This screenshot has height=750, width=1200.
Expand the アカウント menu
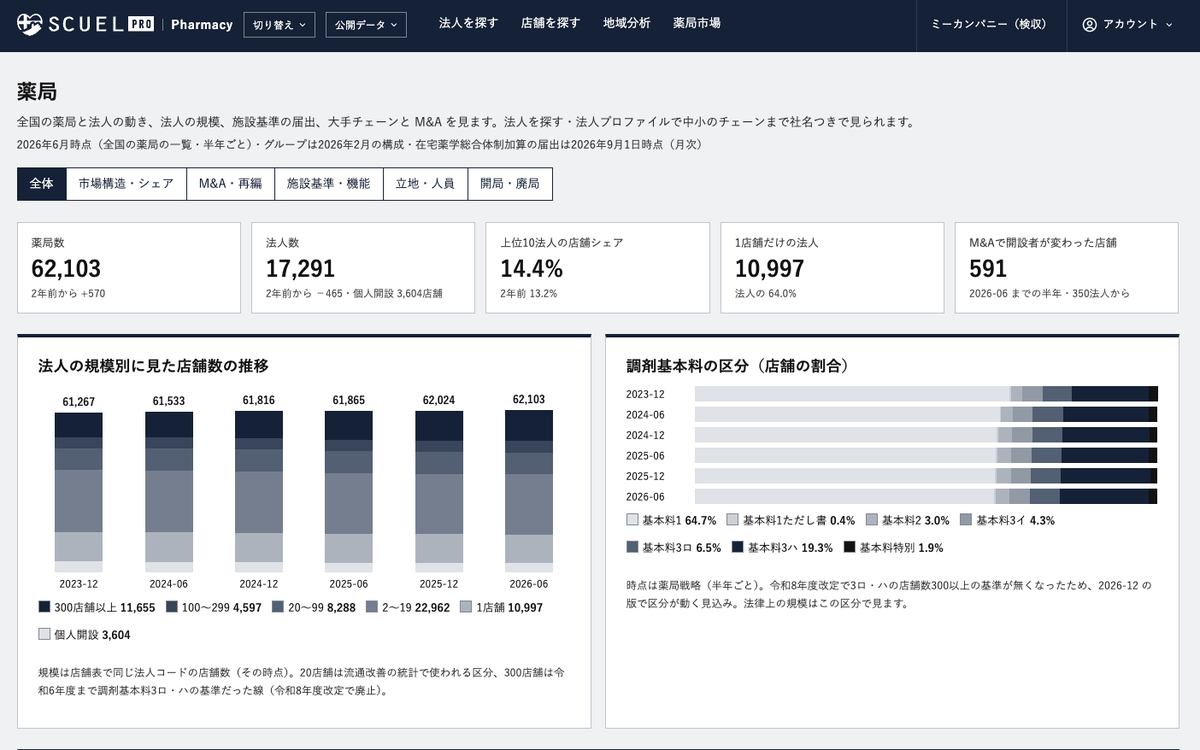tap(1127, 24)
